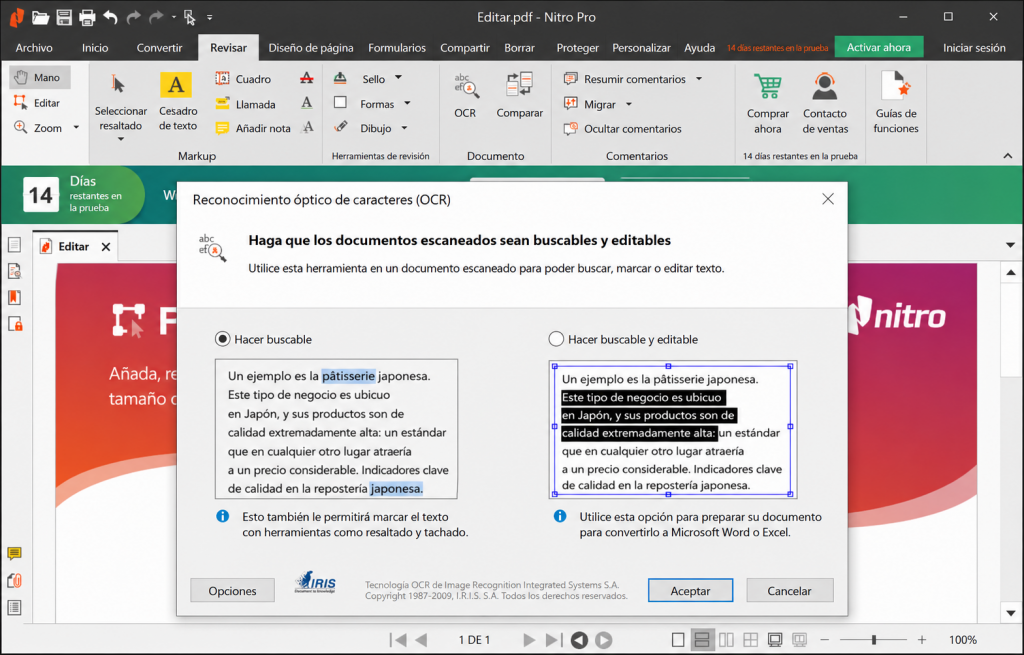Open Opciones in OCR dialog
This screenshot has width=1024, height=655.
pyautogui.click(x=232, y=590)
